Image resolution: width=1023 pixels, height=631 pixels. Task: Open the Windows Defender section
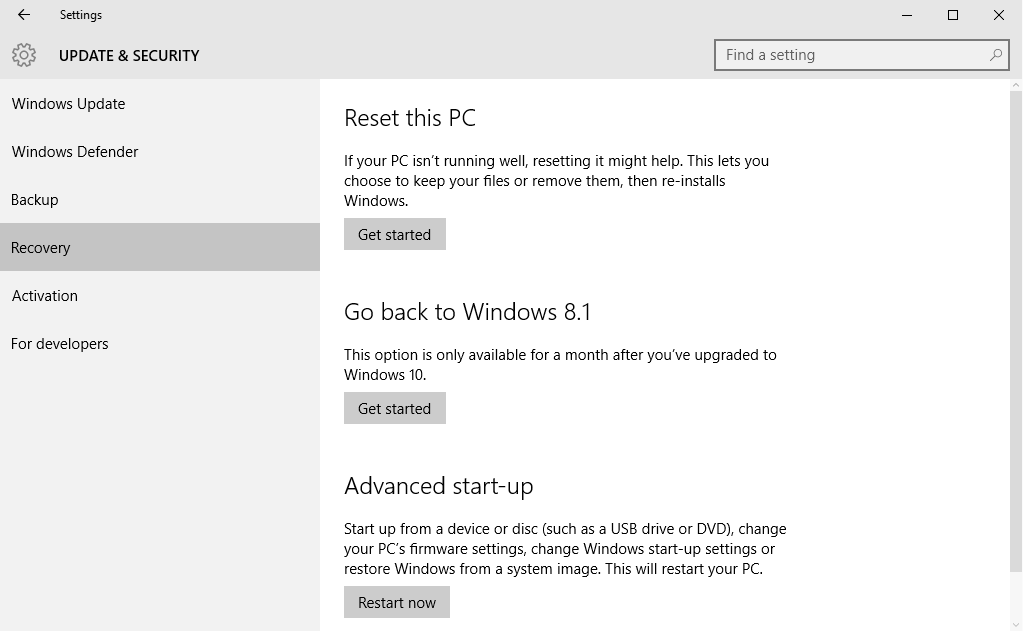pyautogui.click(x=74, y=152)
